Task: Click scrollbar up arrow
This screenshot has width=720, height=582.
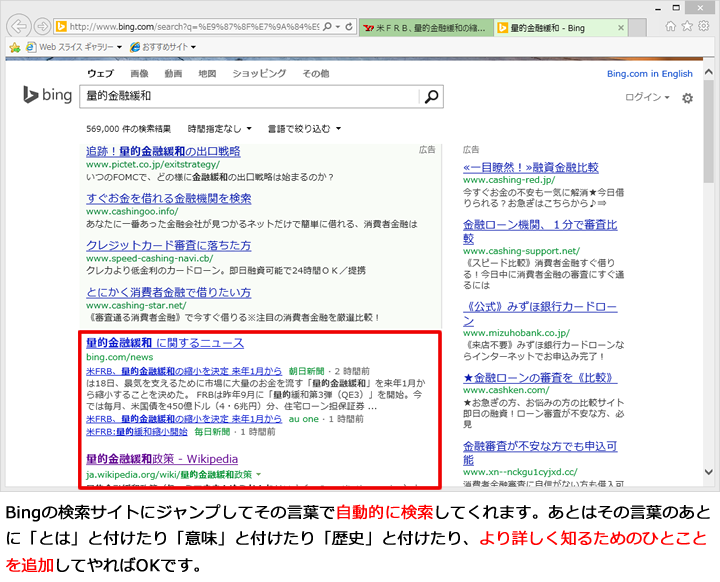Action: [709, 72]
